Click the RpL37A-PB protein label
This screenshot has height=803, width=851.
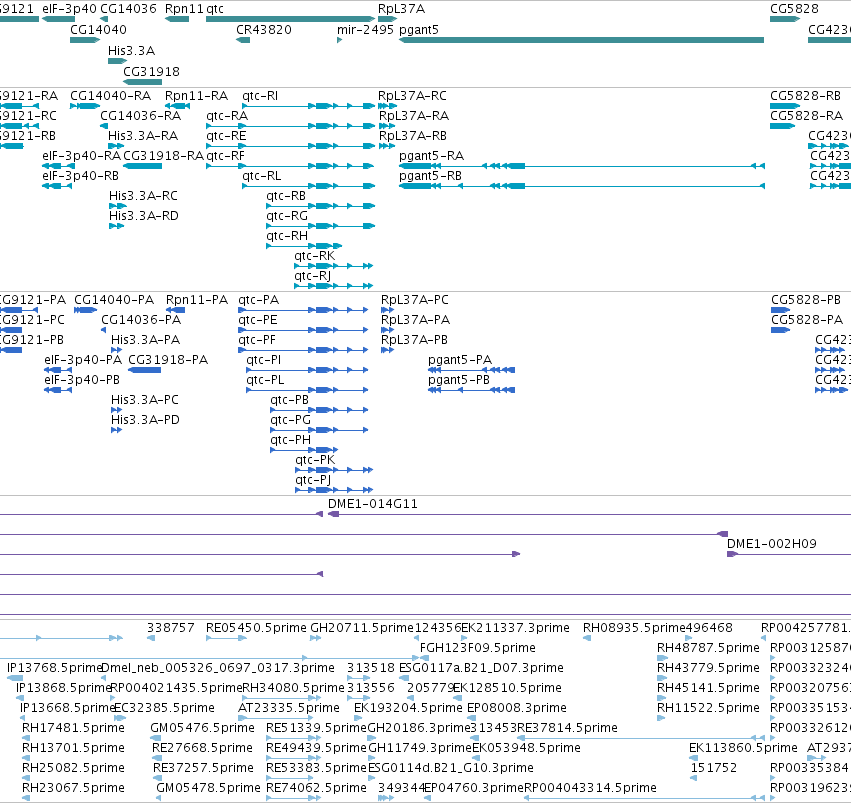[414, 340]
